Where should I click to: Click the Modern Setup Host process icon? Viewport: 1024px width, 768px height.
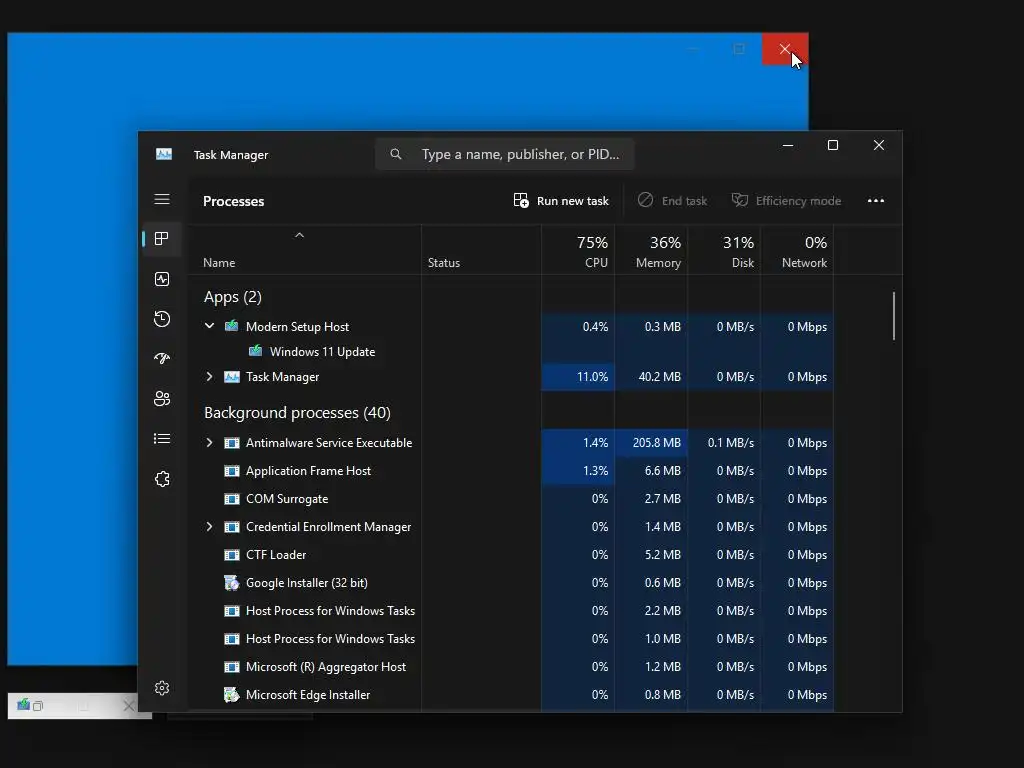pos(232,326)
